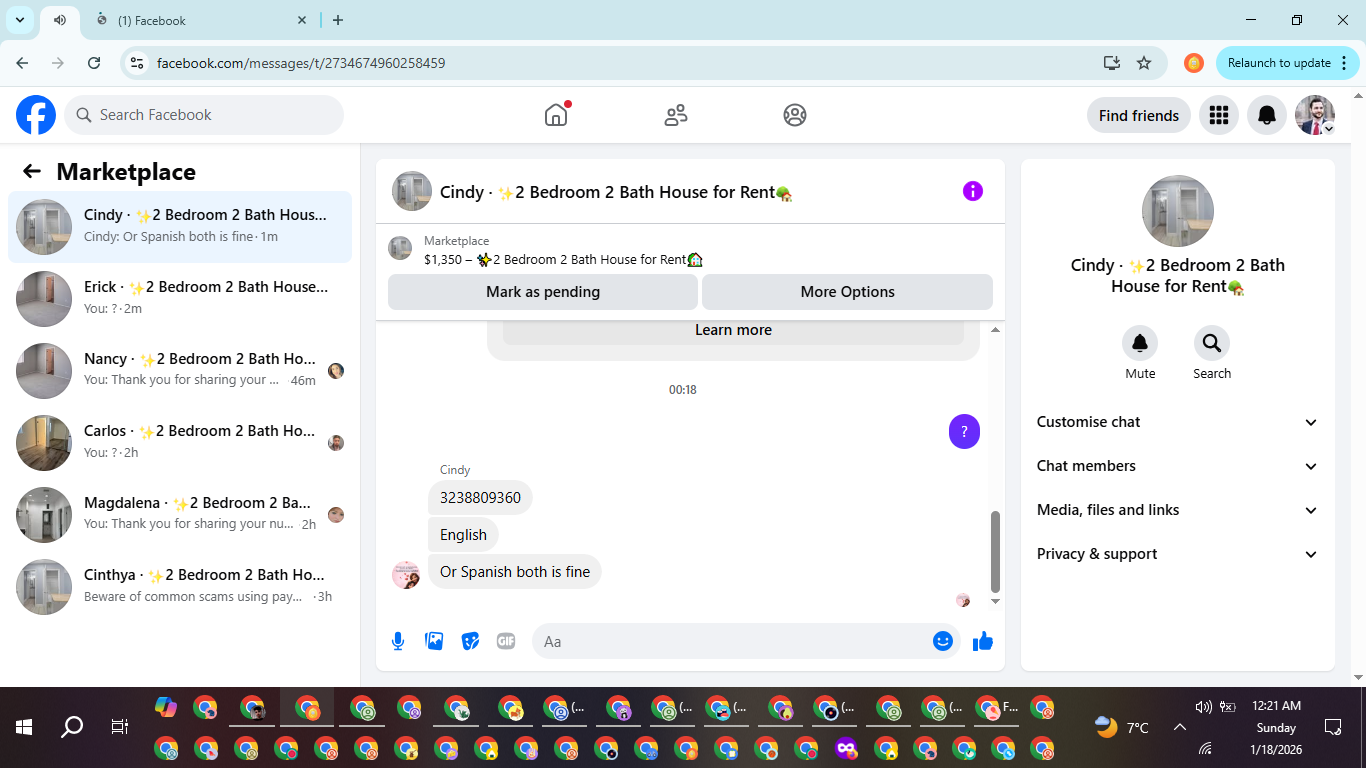Click the Learn more button
This screenshot has width=1366, height=768.
coord(733,330)
